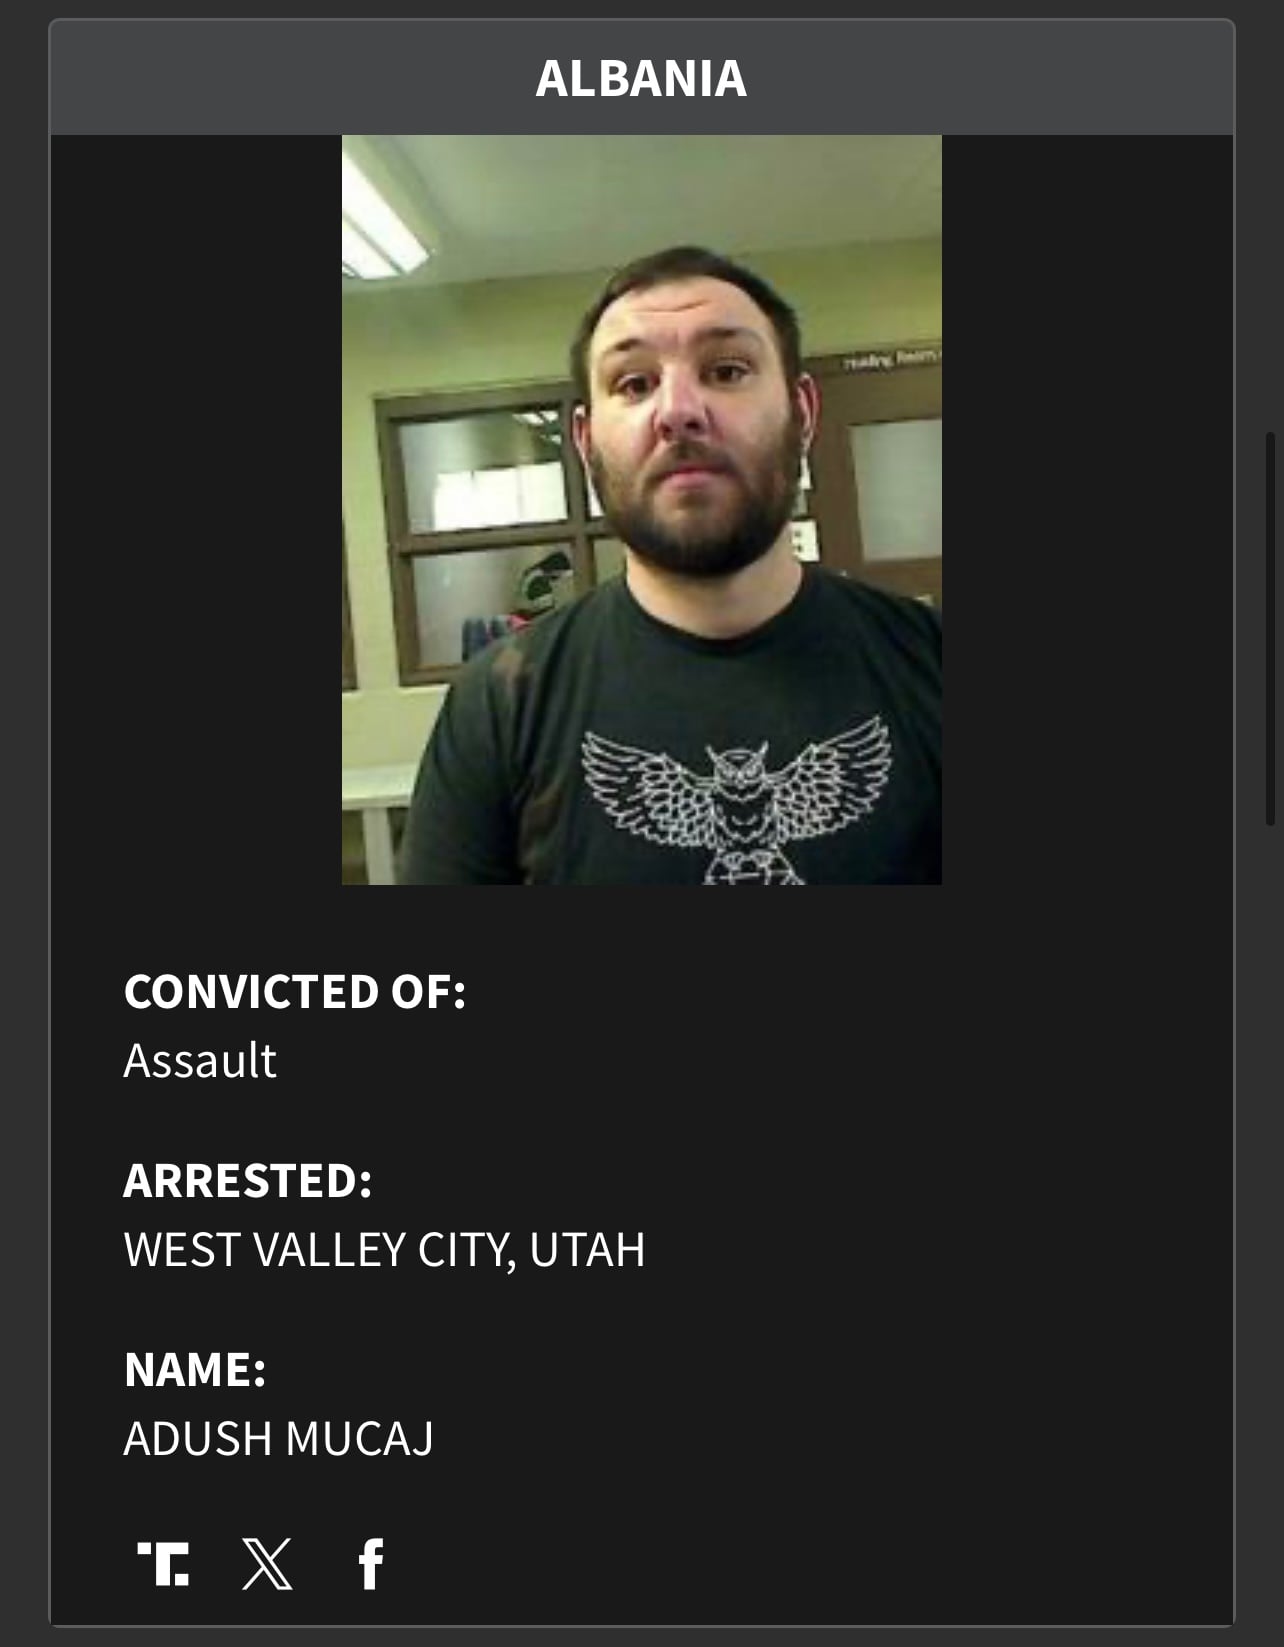The width and height of the screenshot is (1284, 1647).
Task: Click the owl graphic on the shirt
Action: click(737, 800)
